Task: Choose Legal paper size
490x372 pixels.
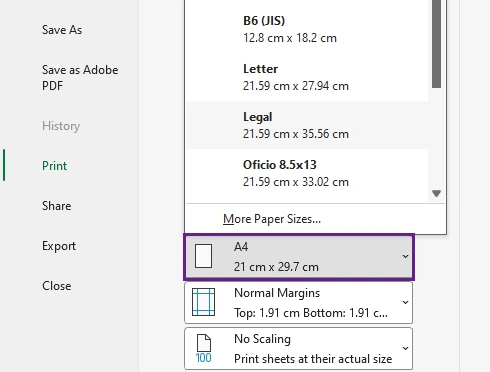Action: click(307, 125)
